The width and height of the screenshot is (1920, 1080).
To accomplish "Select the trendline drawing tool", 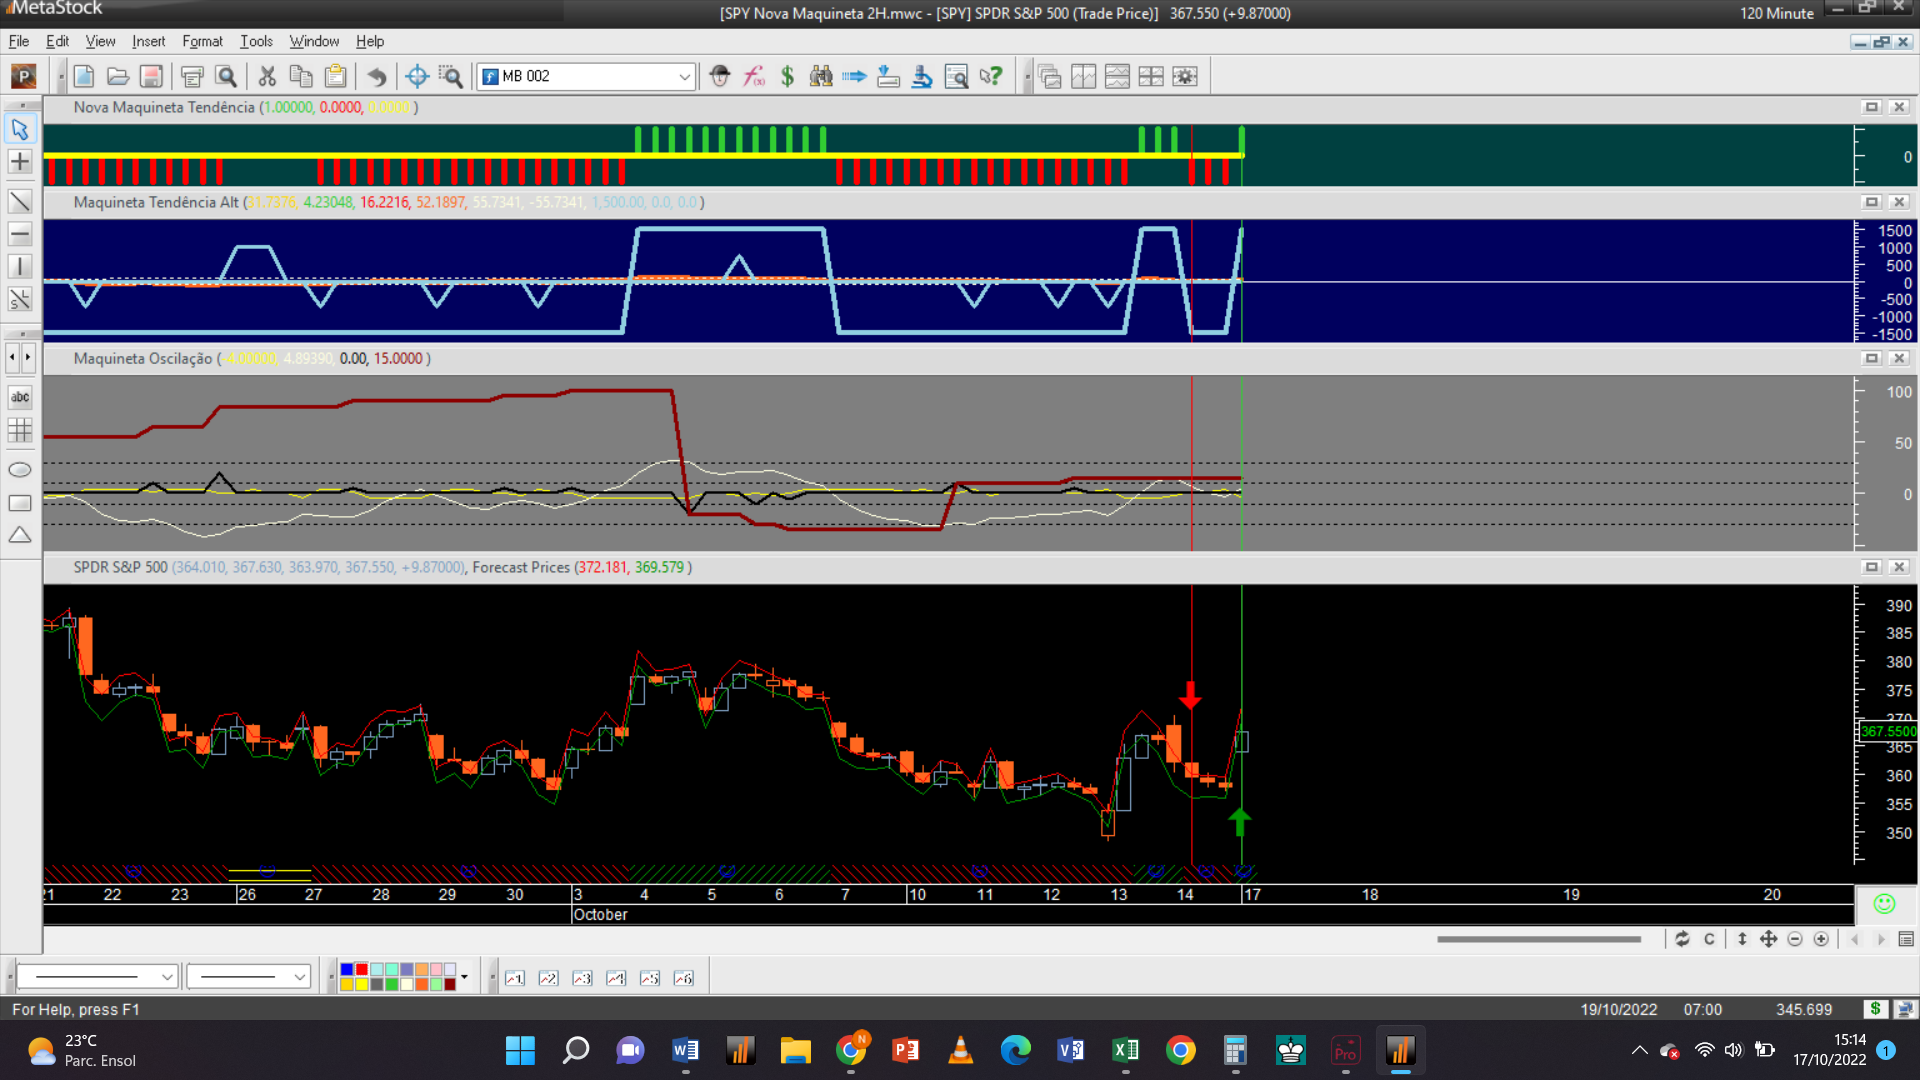I will tap(20, 201).
